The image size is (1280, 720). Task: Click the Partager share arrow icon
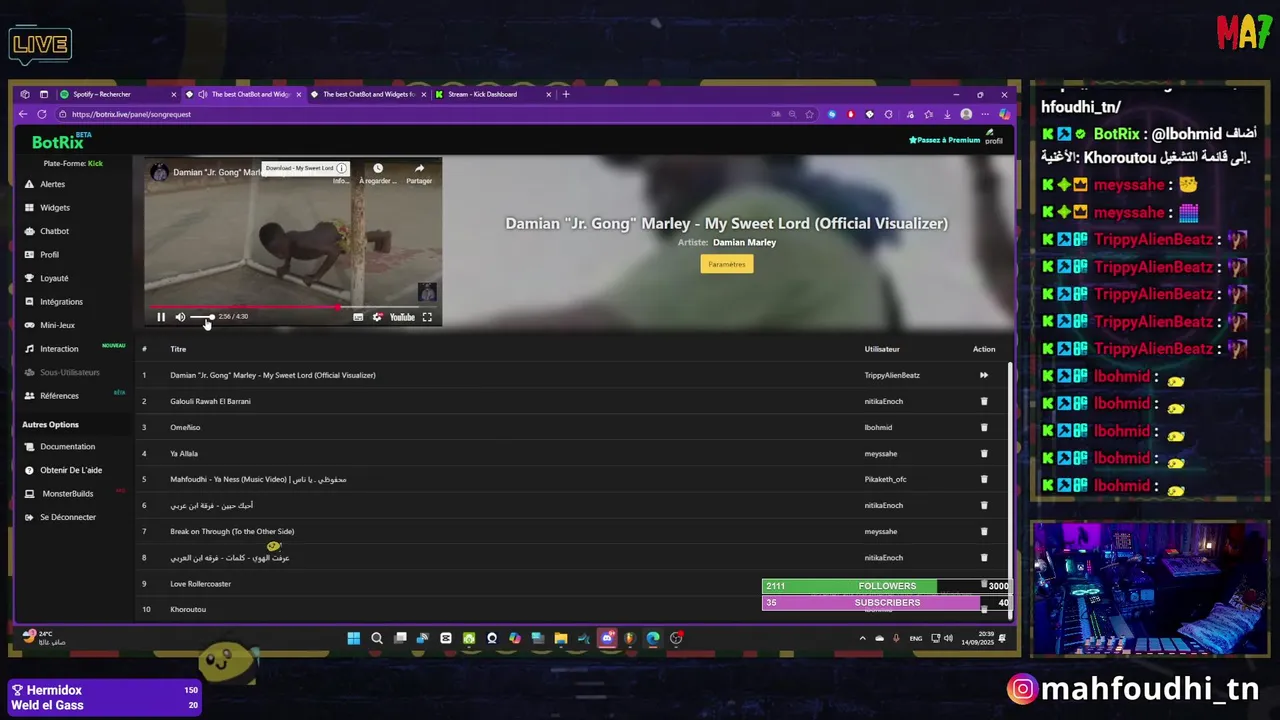pos(419,168)
